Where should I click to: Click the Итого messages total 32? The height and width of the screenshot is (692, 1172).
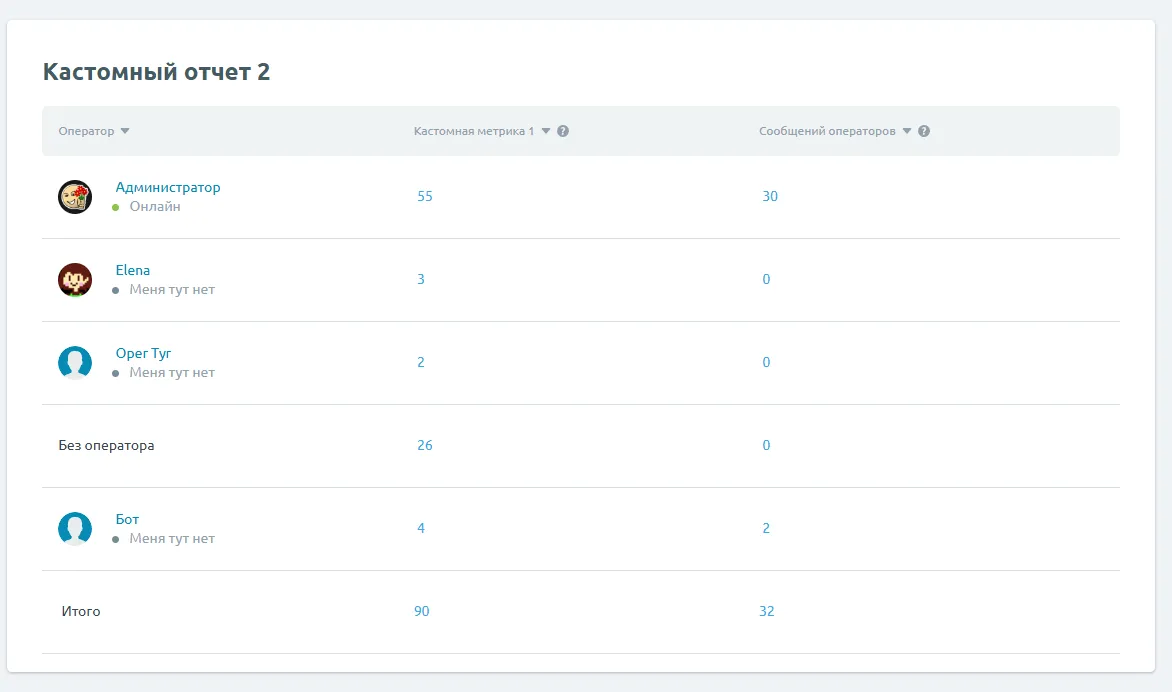(x=767, y=611)
